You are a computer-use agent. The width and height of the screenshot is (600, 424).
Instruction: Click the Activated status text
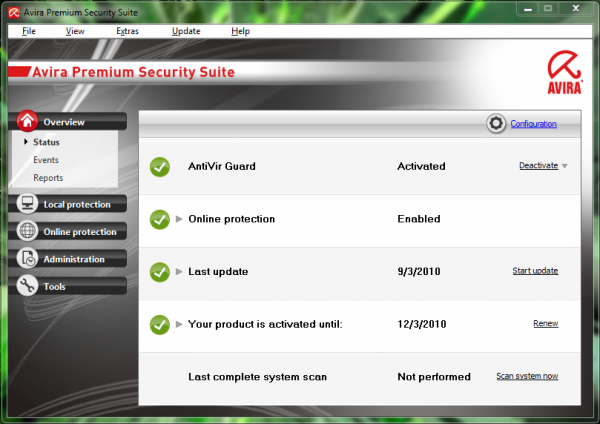tap(421, 166)
